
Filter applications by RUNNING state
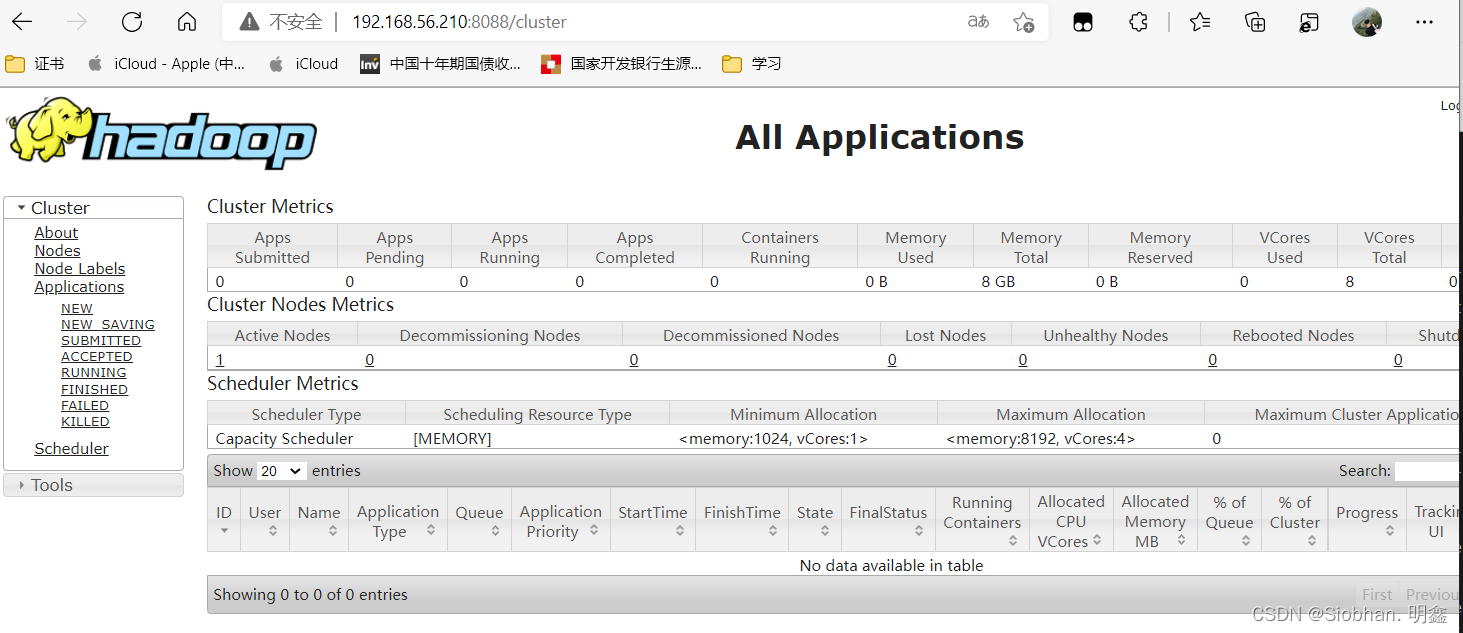pos(93,373)
